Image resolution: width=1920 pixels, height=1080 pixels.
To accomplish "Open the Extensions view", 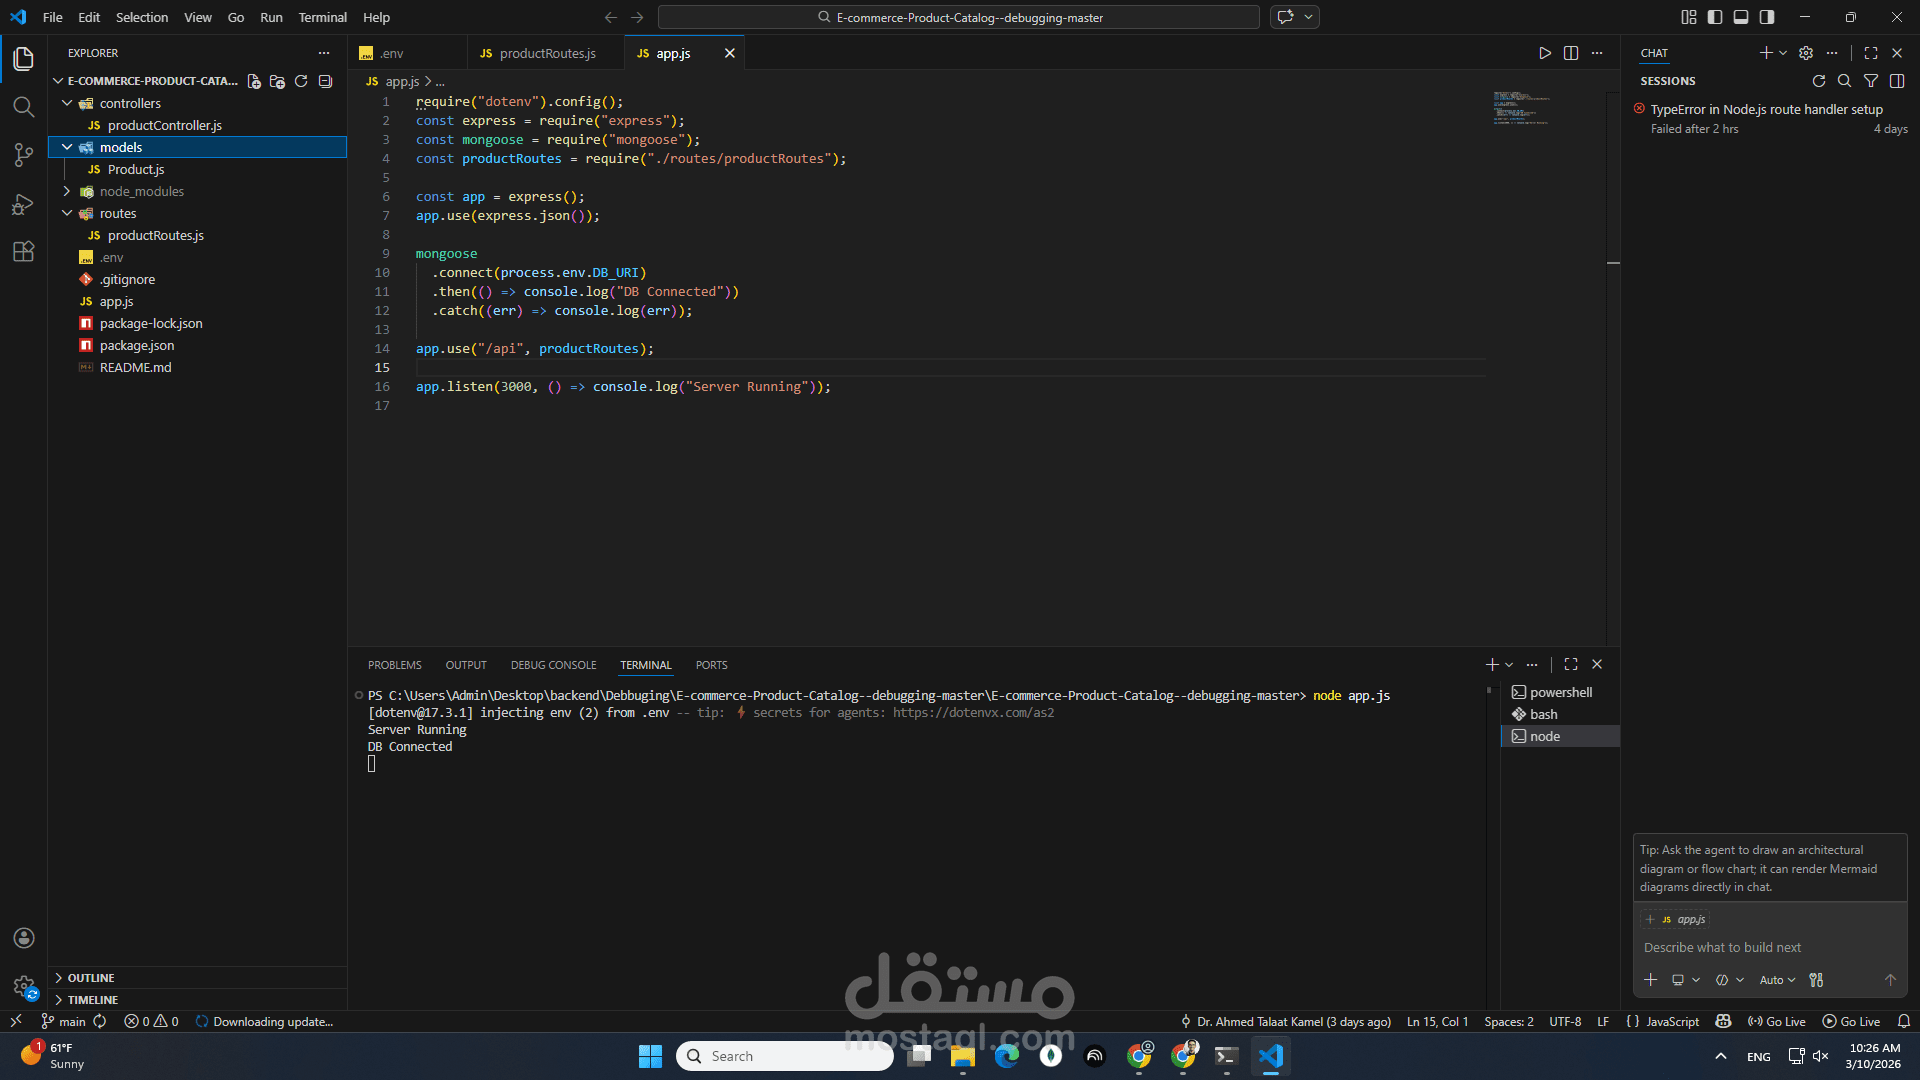I will click(23, 252).
